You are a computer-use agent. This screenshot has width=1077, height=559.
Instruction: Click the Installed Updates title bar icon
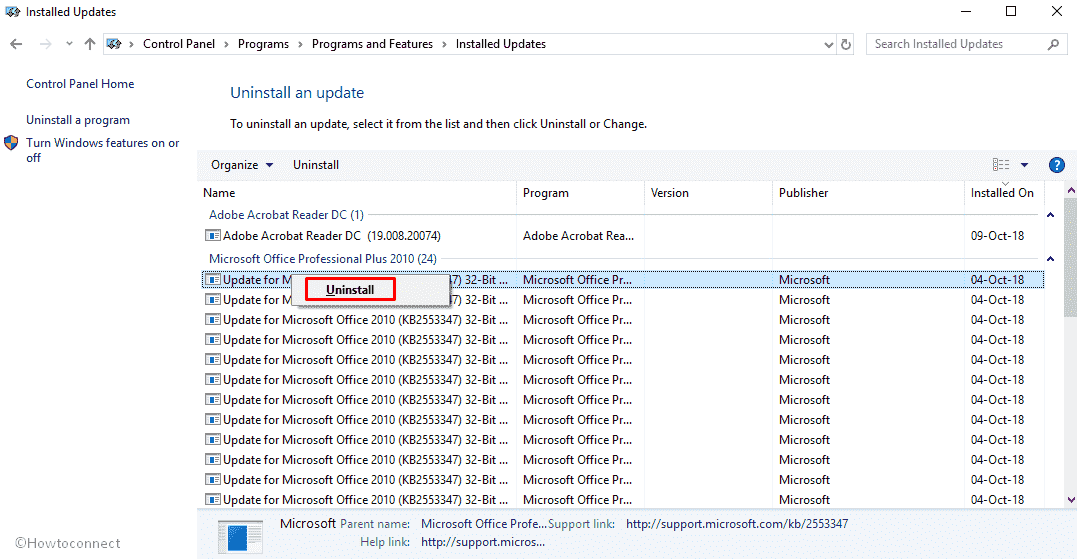click(x=12, y=12)
